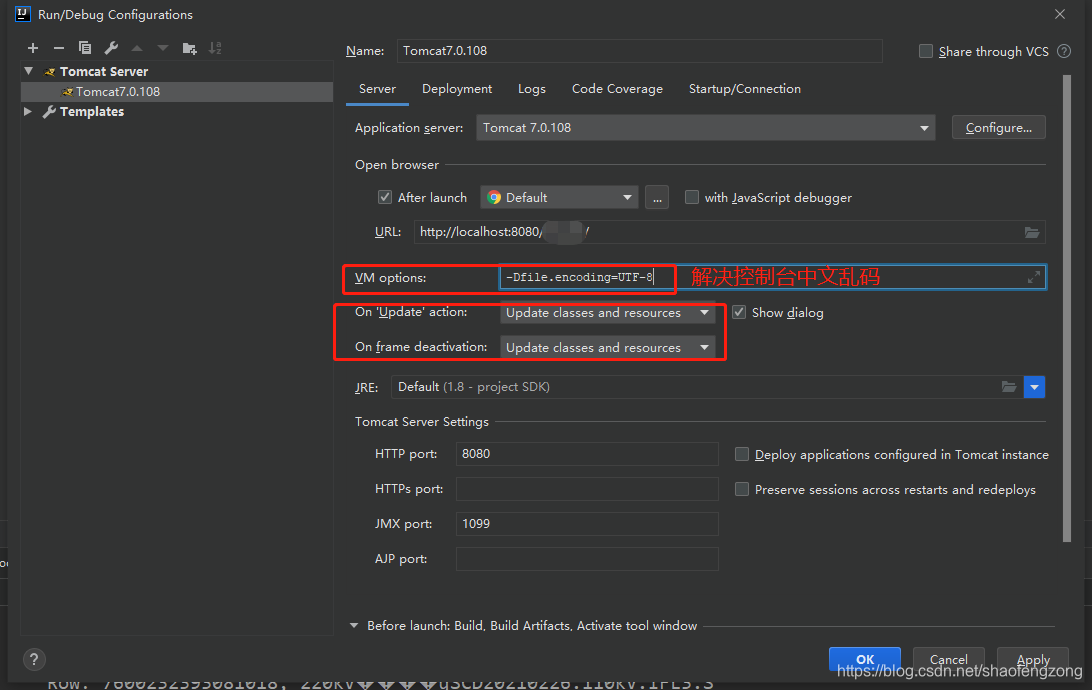Viewport: 1092px width, 690px height.
Task: Enable Preserve sessions across restarts and redeploys
Action: 742,489
